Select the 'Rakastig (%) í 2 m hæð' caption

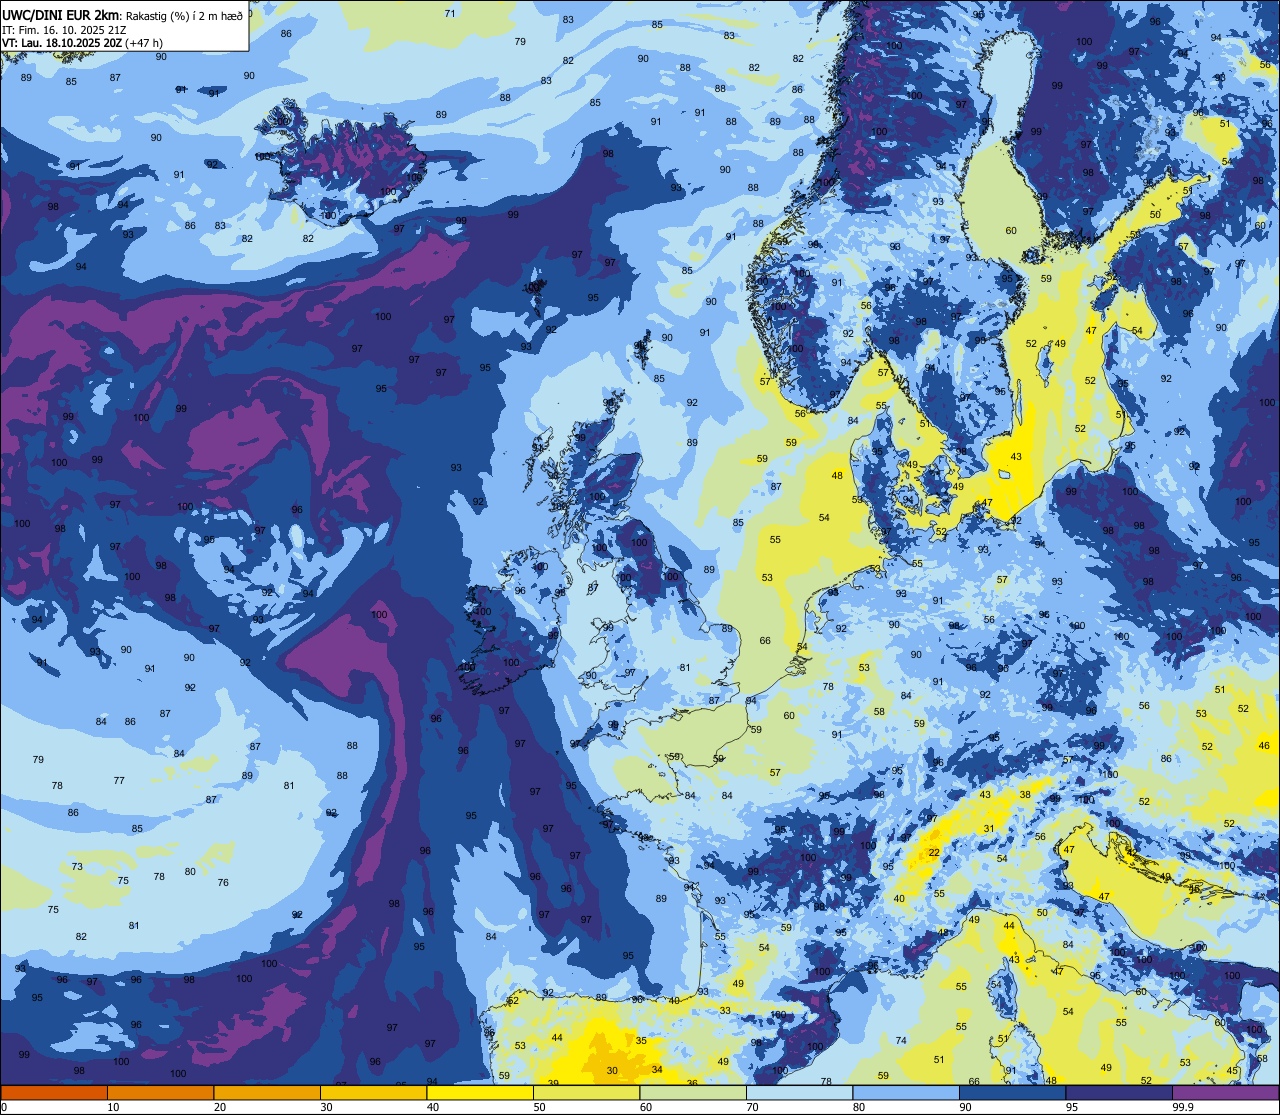coord(184,16)
